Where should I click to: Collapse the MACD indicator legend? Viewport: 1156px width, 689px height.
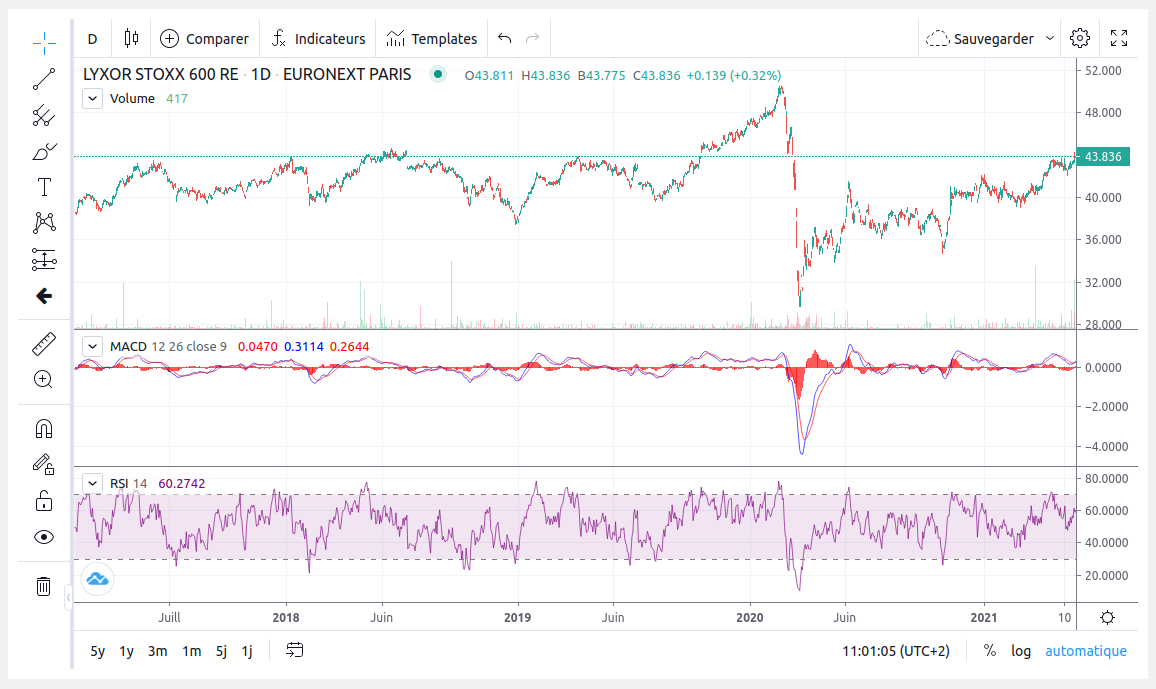[x=92, y=346]
